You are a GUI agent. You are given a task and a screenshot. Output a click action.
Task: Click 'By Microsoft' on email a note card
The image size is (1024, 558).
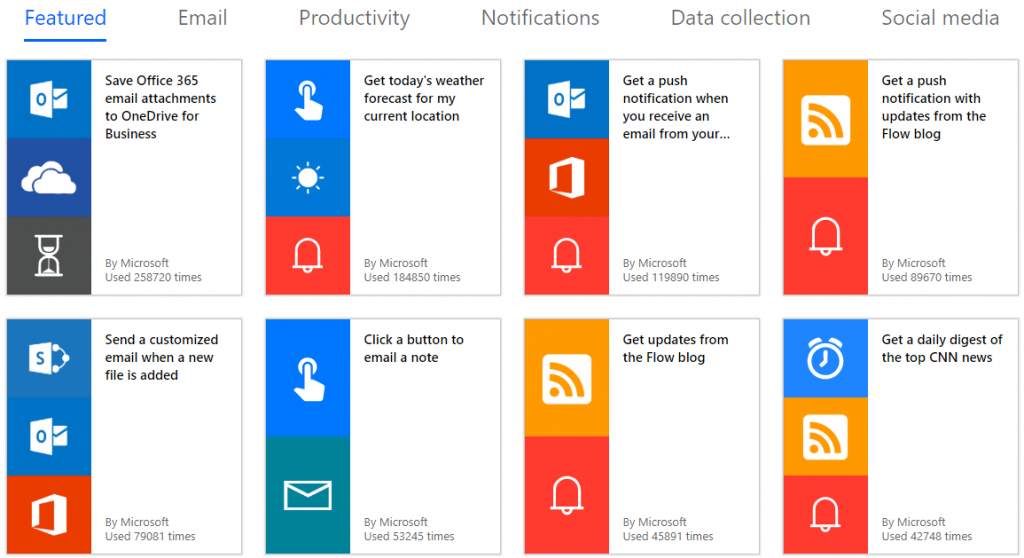pyautogui.click(x=396, y=522)
